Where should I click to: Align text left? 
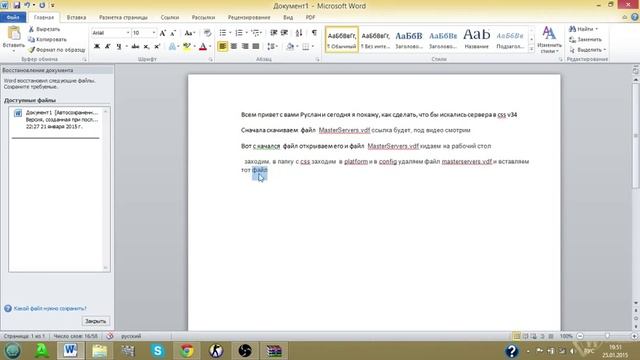222,46
